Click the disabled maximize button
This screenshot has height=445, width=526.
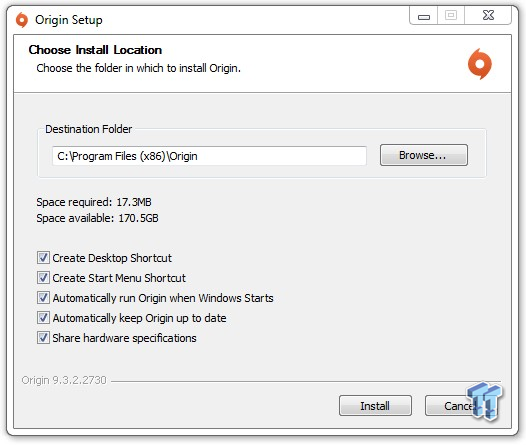tap(451, 16)
